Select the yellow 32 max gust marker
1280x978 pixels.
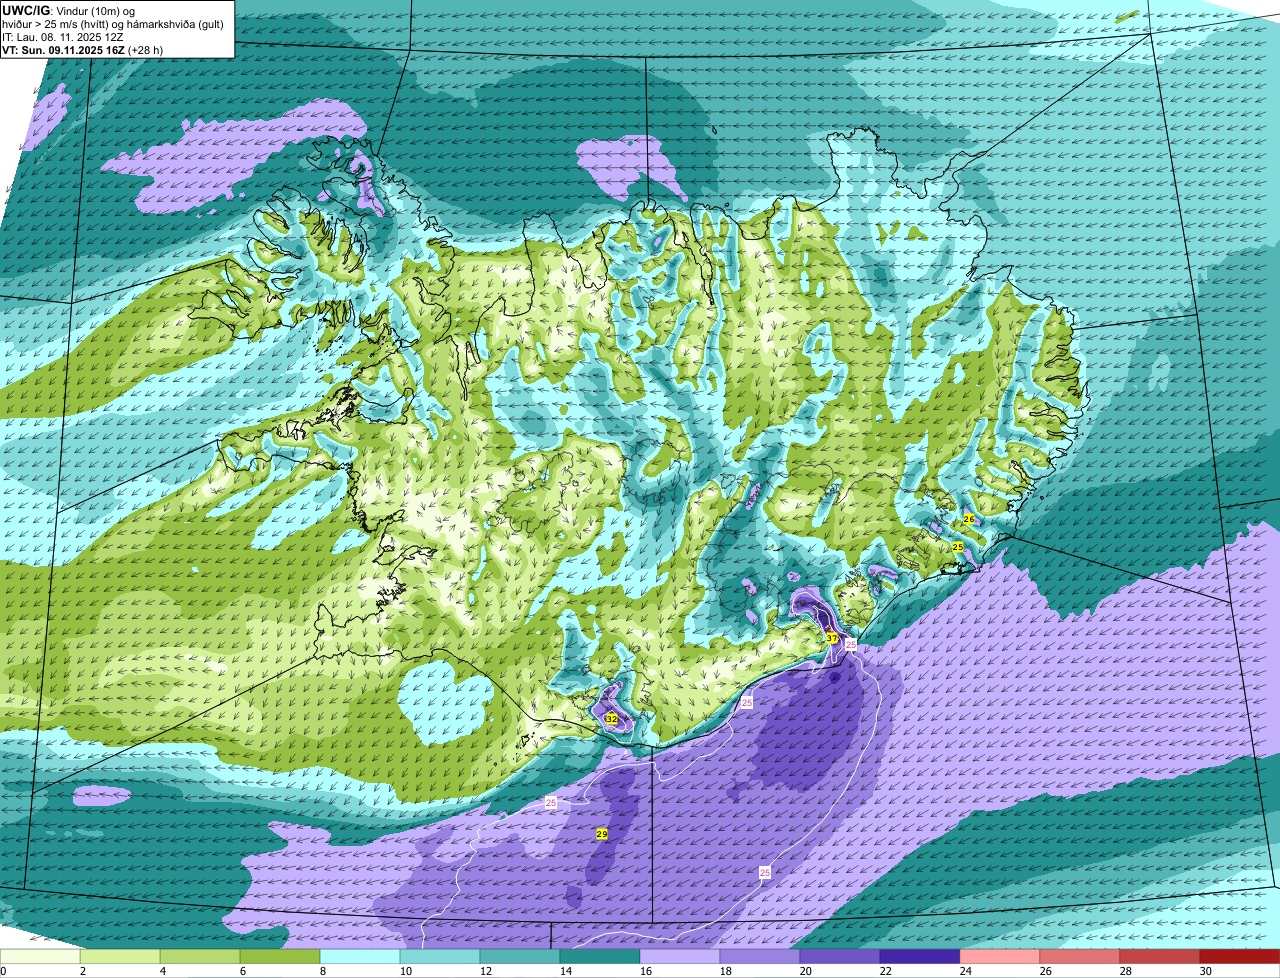coord(611,719)
